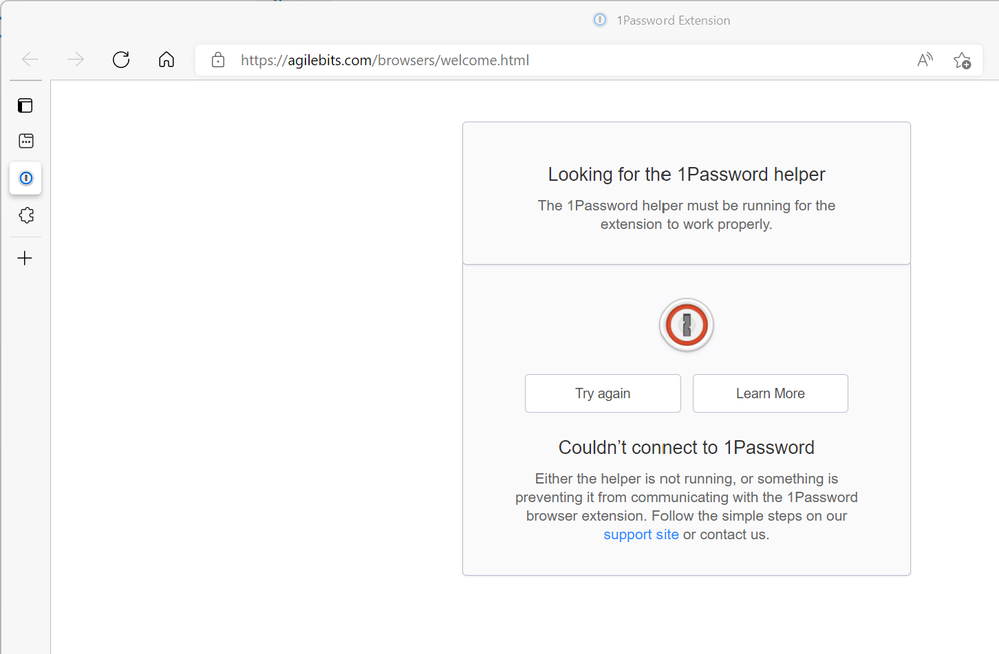
Task: Open a new tab with the plus button
Action: point(26,258)
